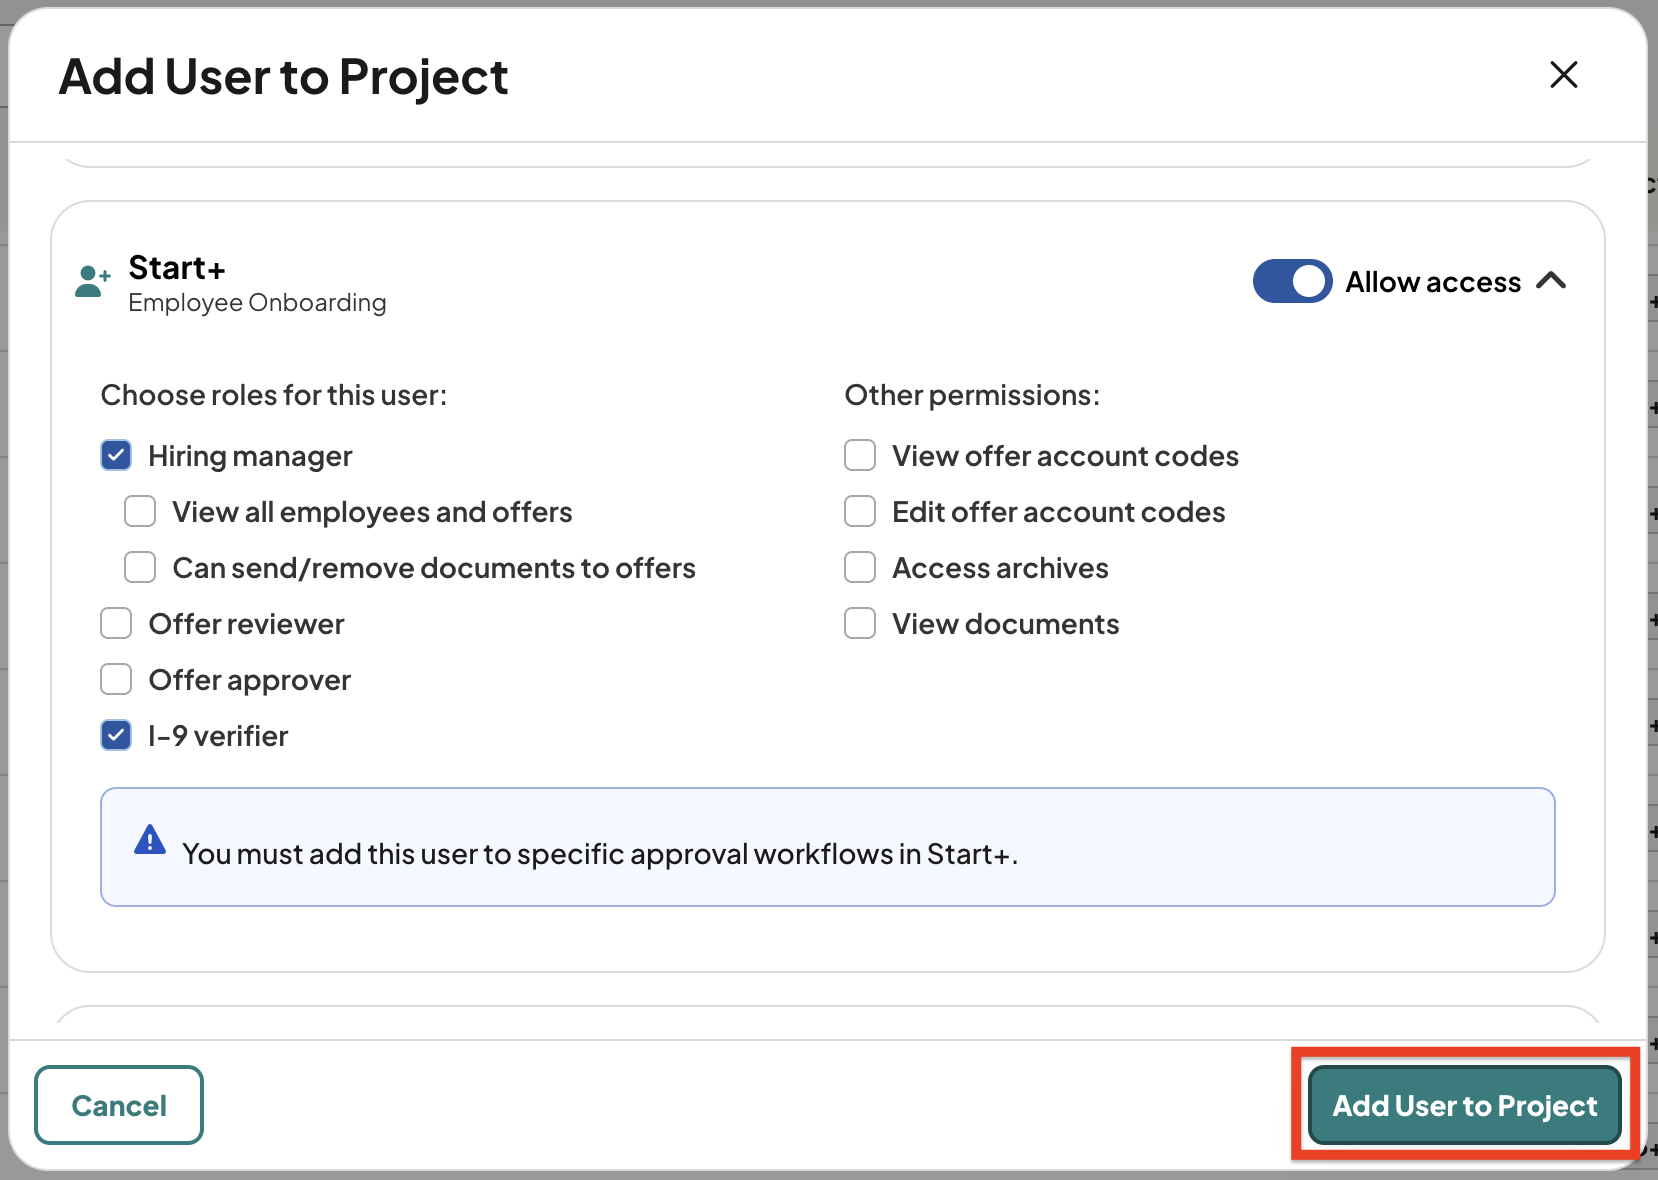This screenshot has width=1658, height=1180.
Task: Click the approval workflows notice text
Action: point(600,854)
